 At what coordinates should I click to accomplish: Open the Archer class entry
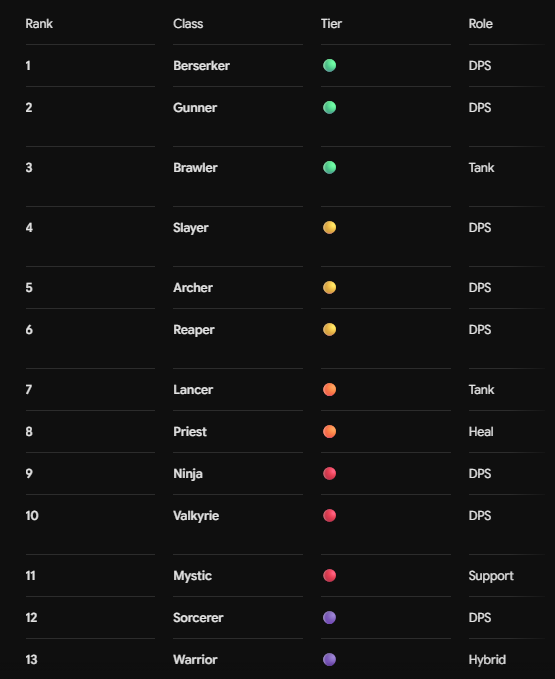click(x=193, y=288)
